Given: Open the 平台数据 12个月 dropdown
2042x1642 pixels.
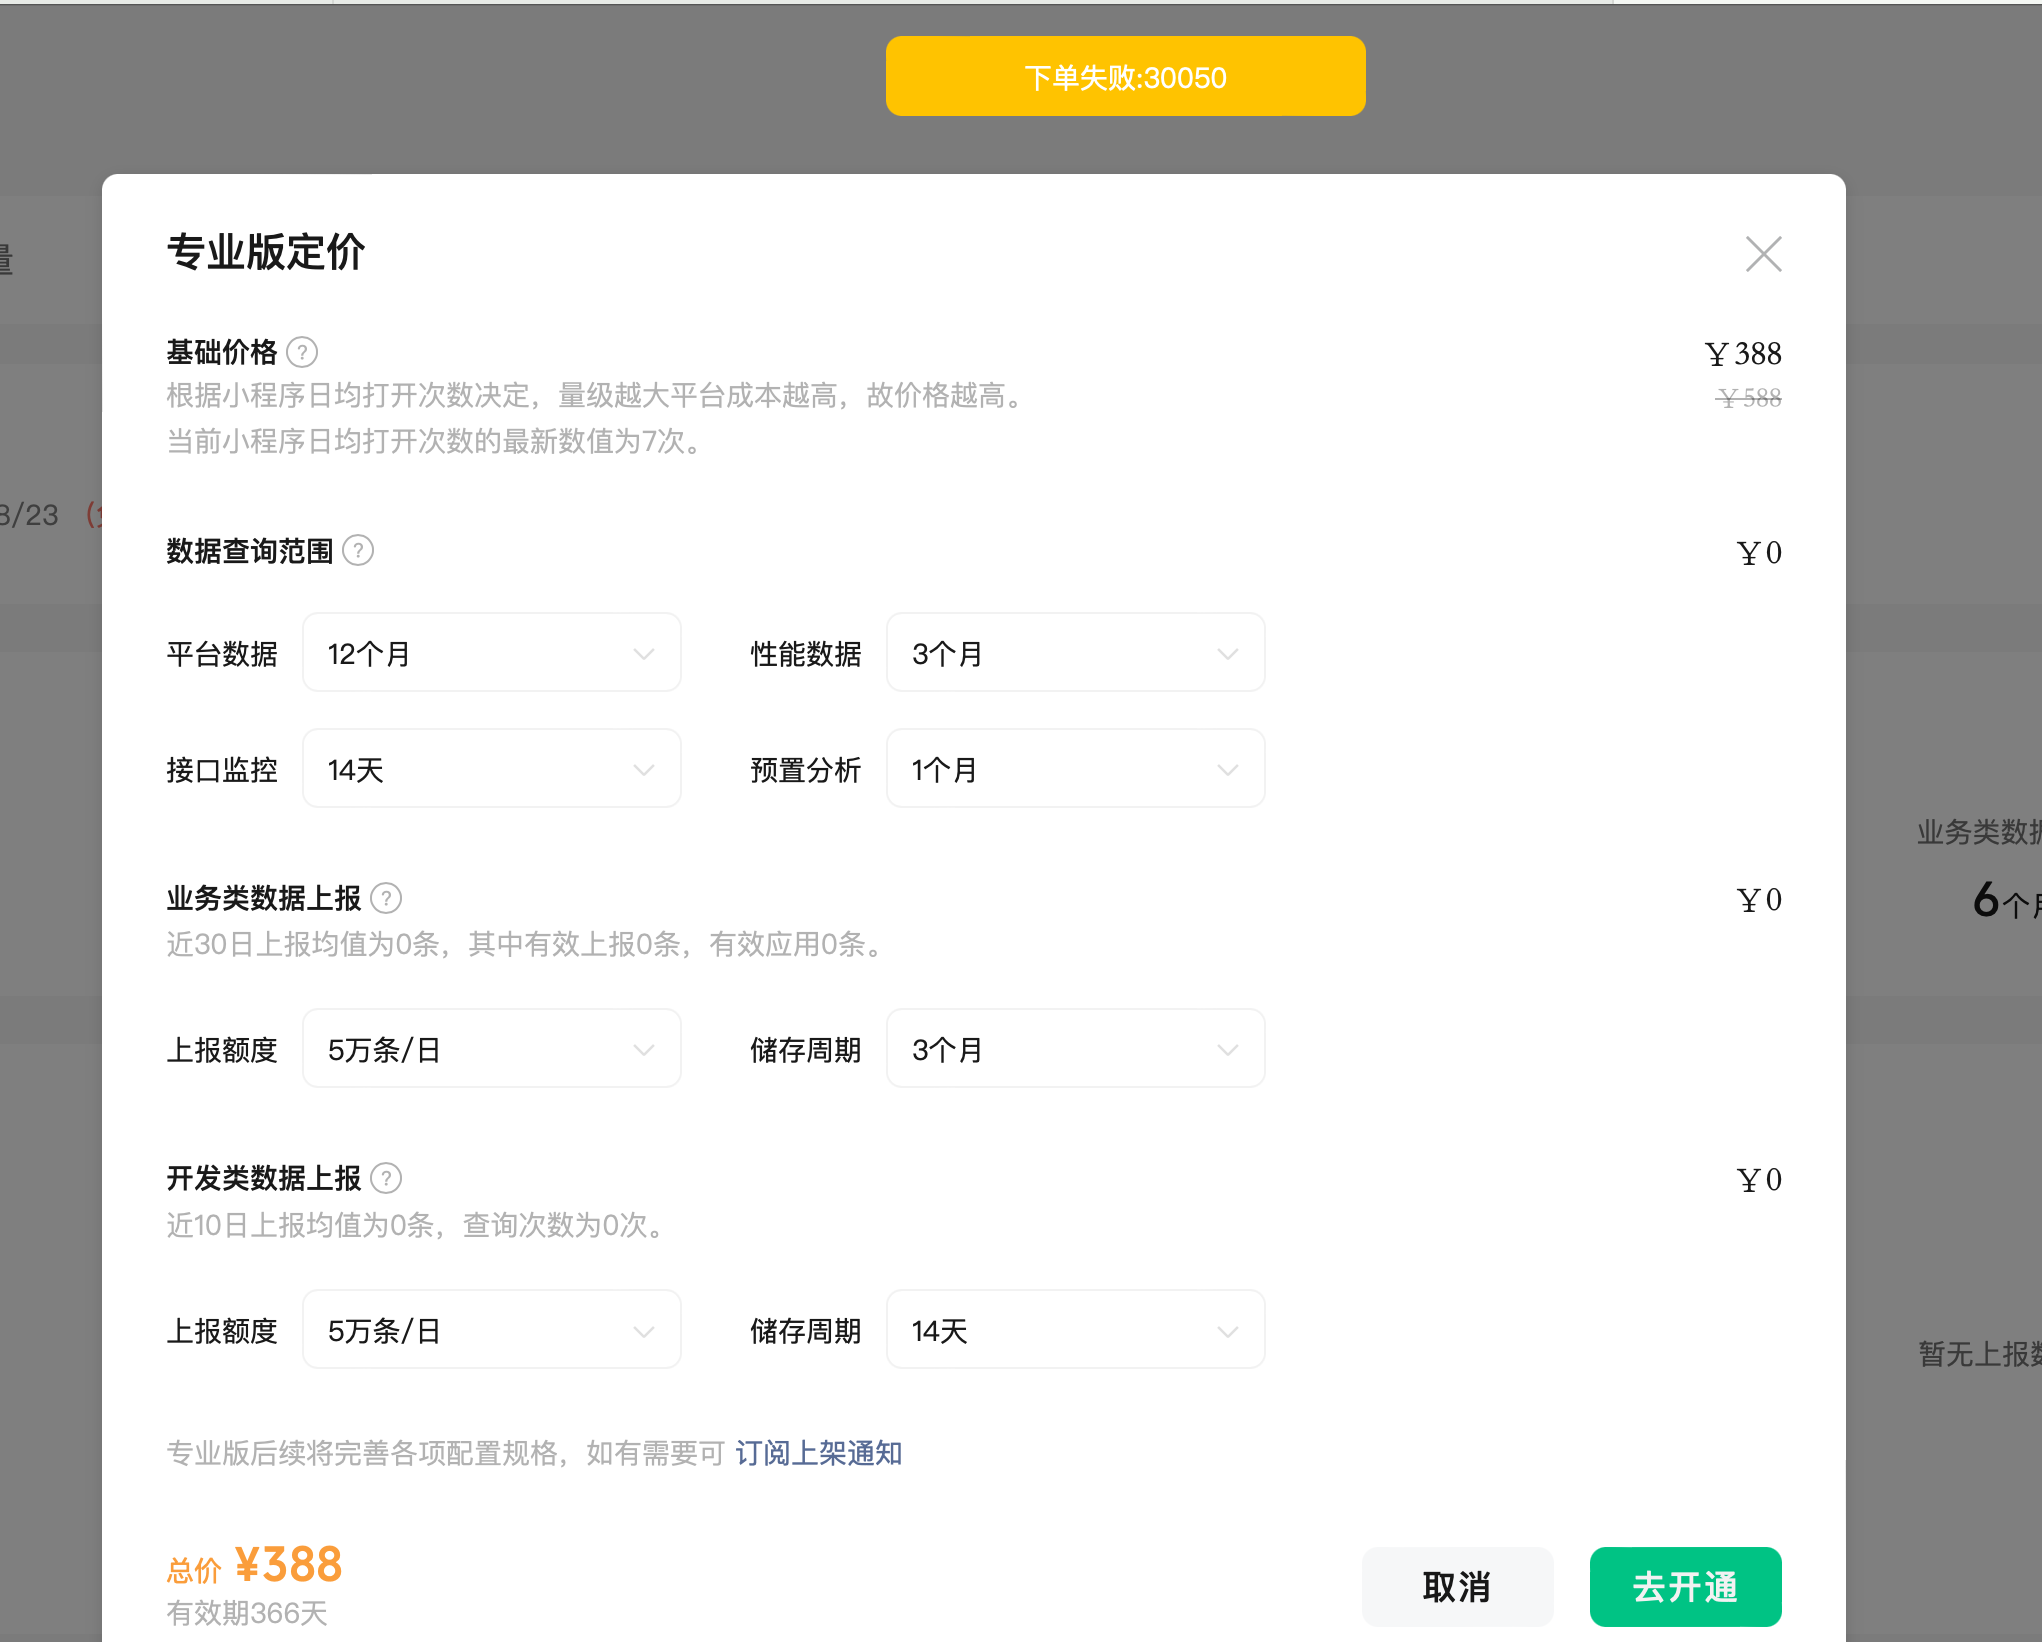Looking at the screenshot, I should [x=491, y=653].
